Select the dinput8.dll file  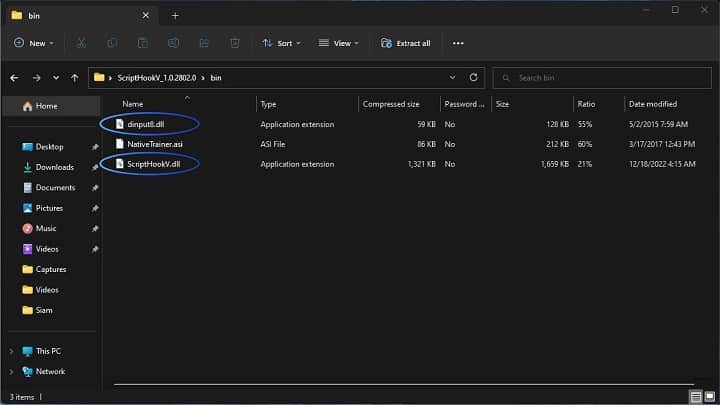(146, 124)
